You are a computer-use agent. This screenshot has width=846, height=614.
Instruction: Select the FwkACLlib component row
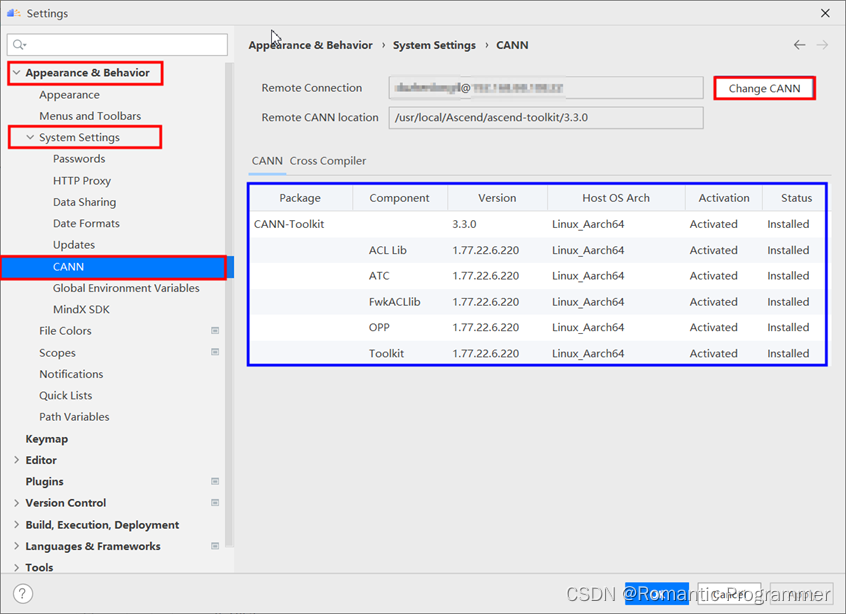[537, 302]
